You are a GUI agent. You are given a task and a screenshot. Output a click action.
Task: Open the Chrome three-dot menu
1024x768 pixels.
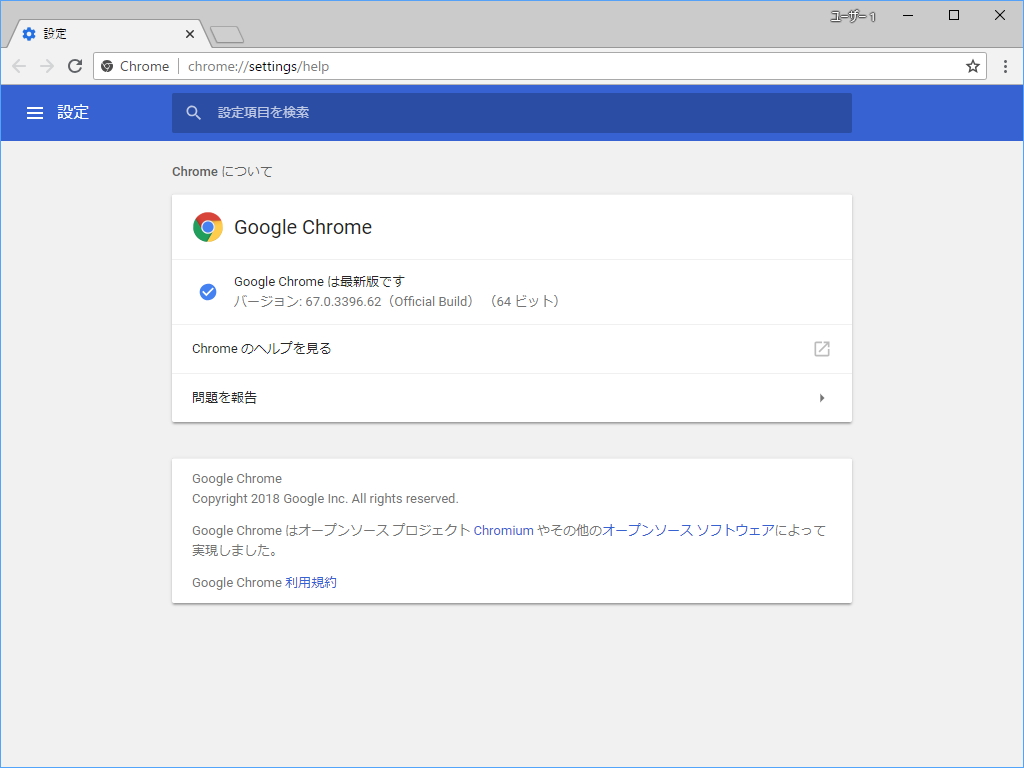(x=1005, y=66)
